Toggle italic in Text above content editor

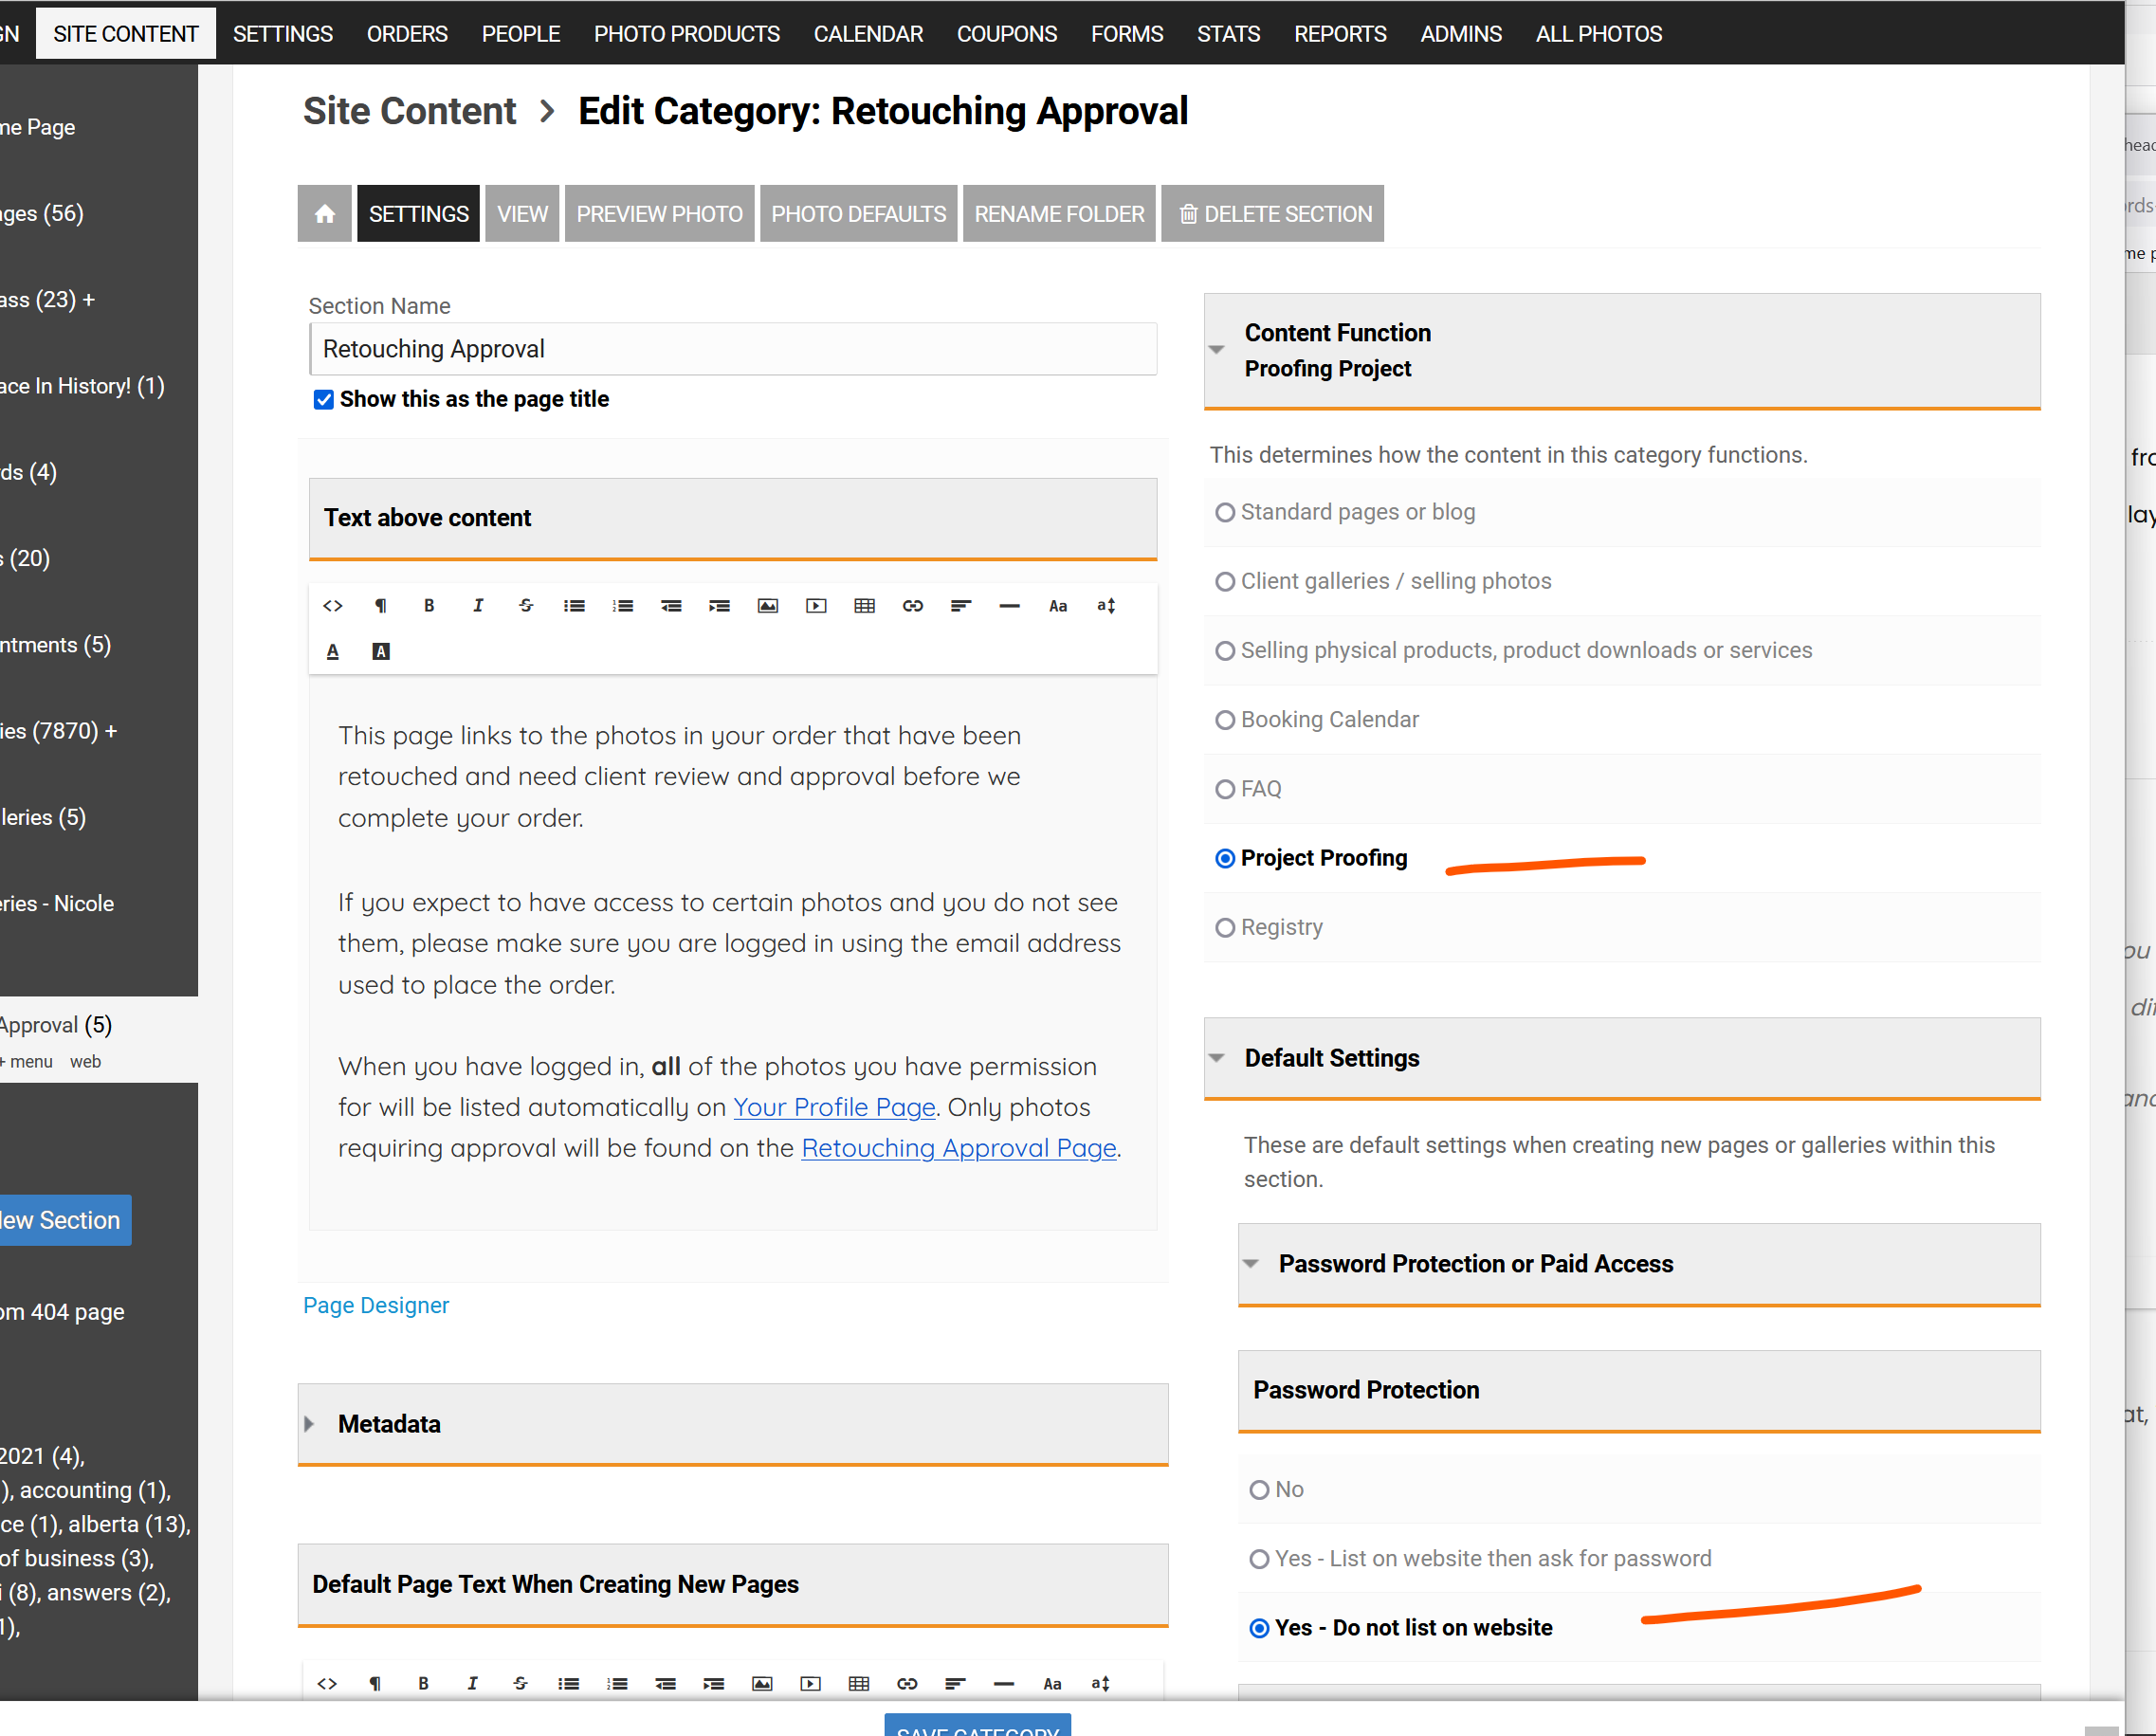pos(478,606)
